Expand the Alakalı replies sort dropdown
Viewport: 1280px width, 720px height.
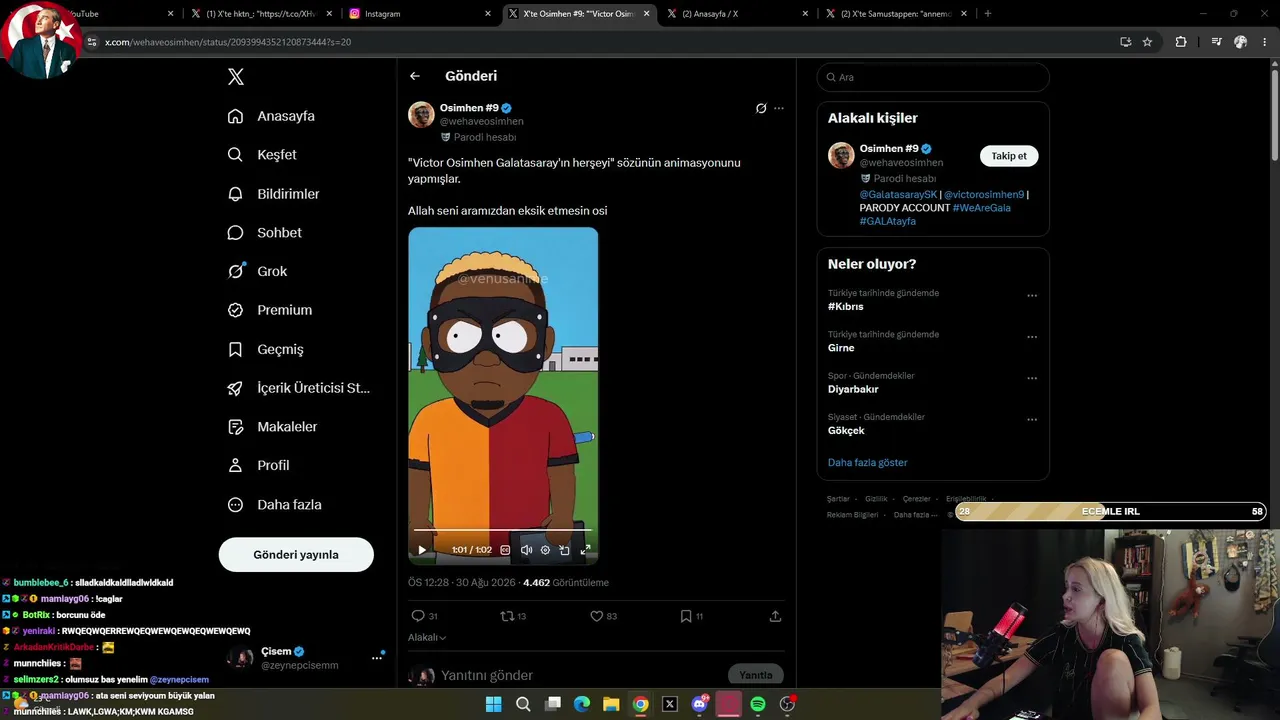[x=427, y=638]
